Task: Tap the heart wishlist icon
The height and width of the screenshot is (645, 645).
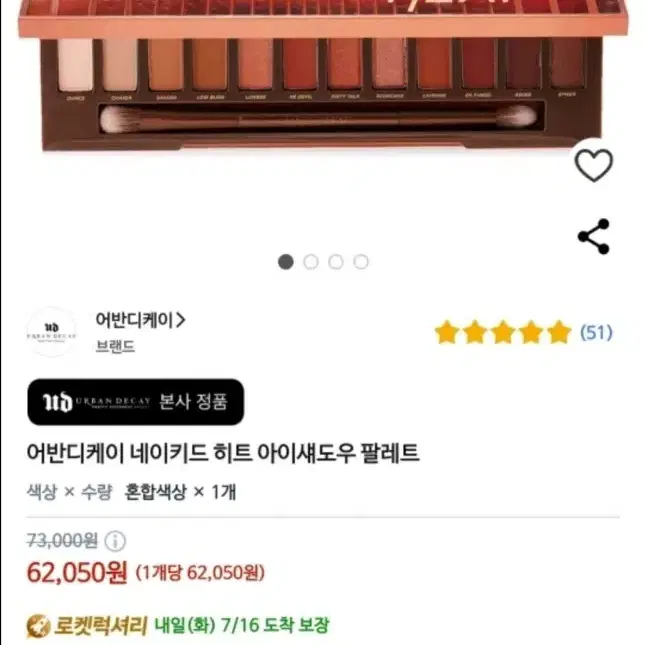Action: 593,165
